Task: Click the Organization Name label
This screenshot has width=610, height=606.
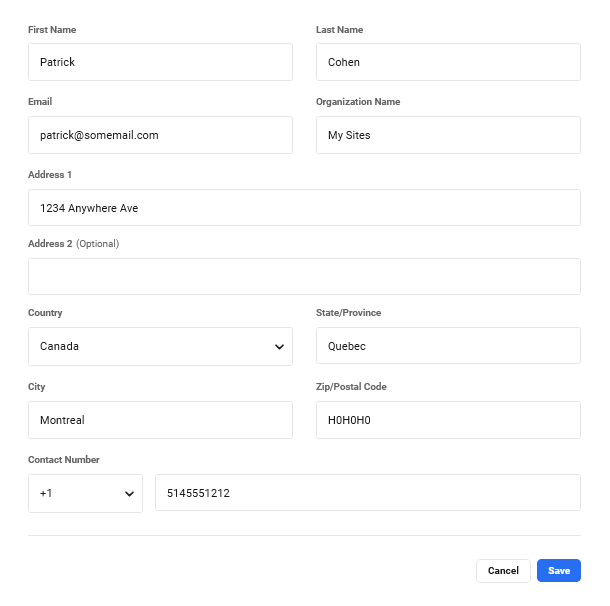Action: [358, 102]
